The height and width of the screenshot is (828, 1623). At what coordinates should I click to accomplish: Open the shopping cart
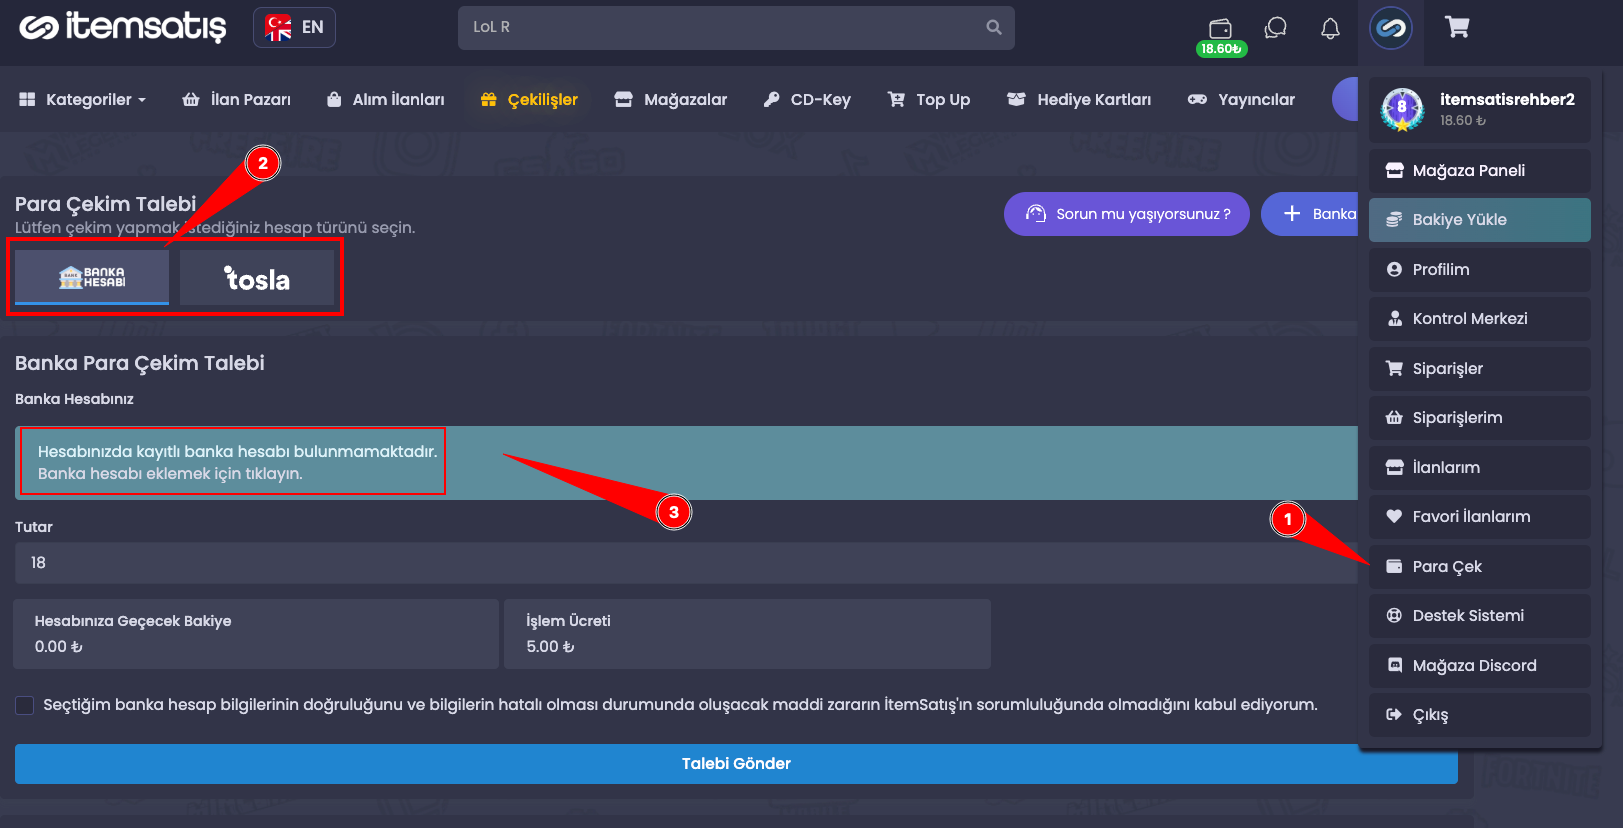pyautogui.click(x=1457, y=28)
